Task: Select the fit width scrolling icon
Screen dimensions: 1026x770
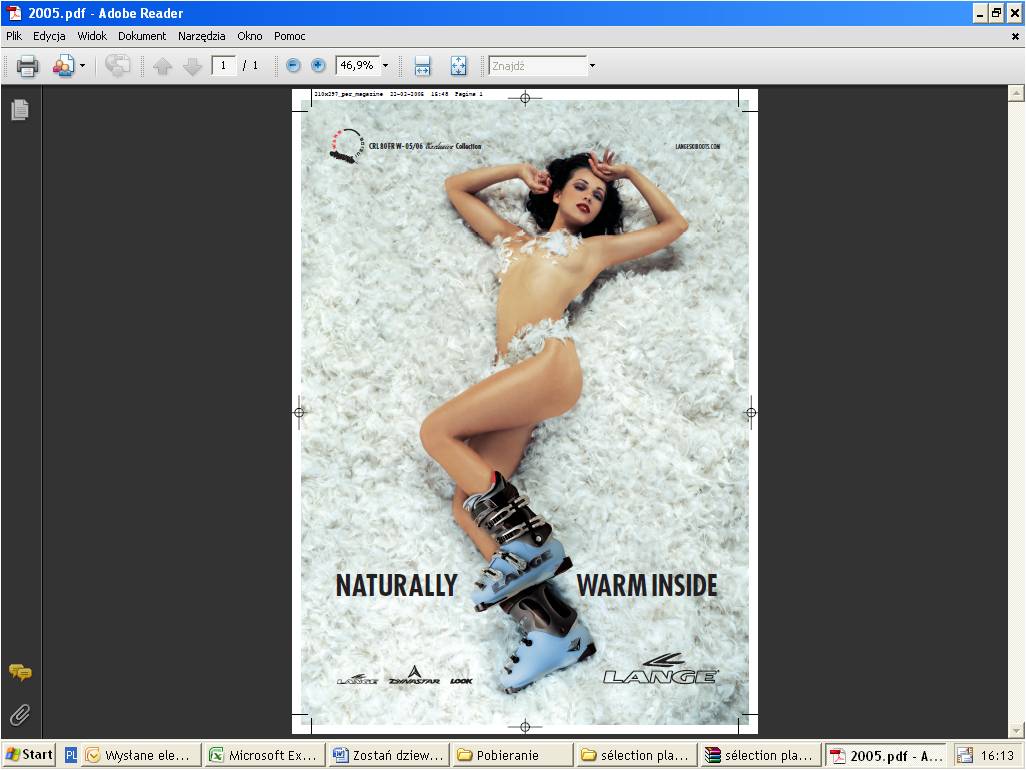Action: point(422,66)
